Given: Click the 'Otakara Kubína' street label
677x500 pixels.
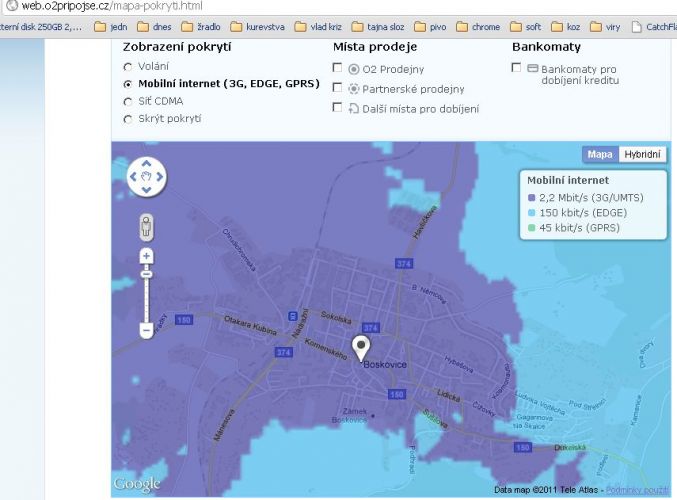Looking at the screenshot, I should [x=250, y=325].
